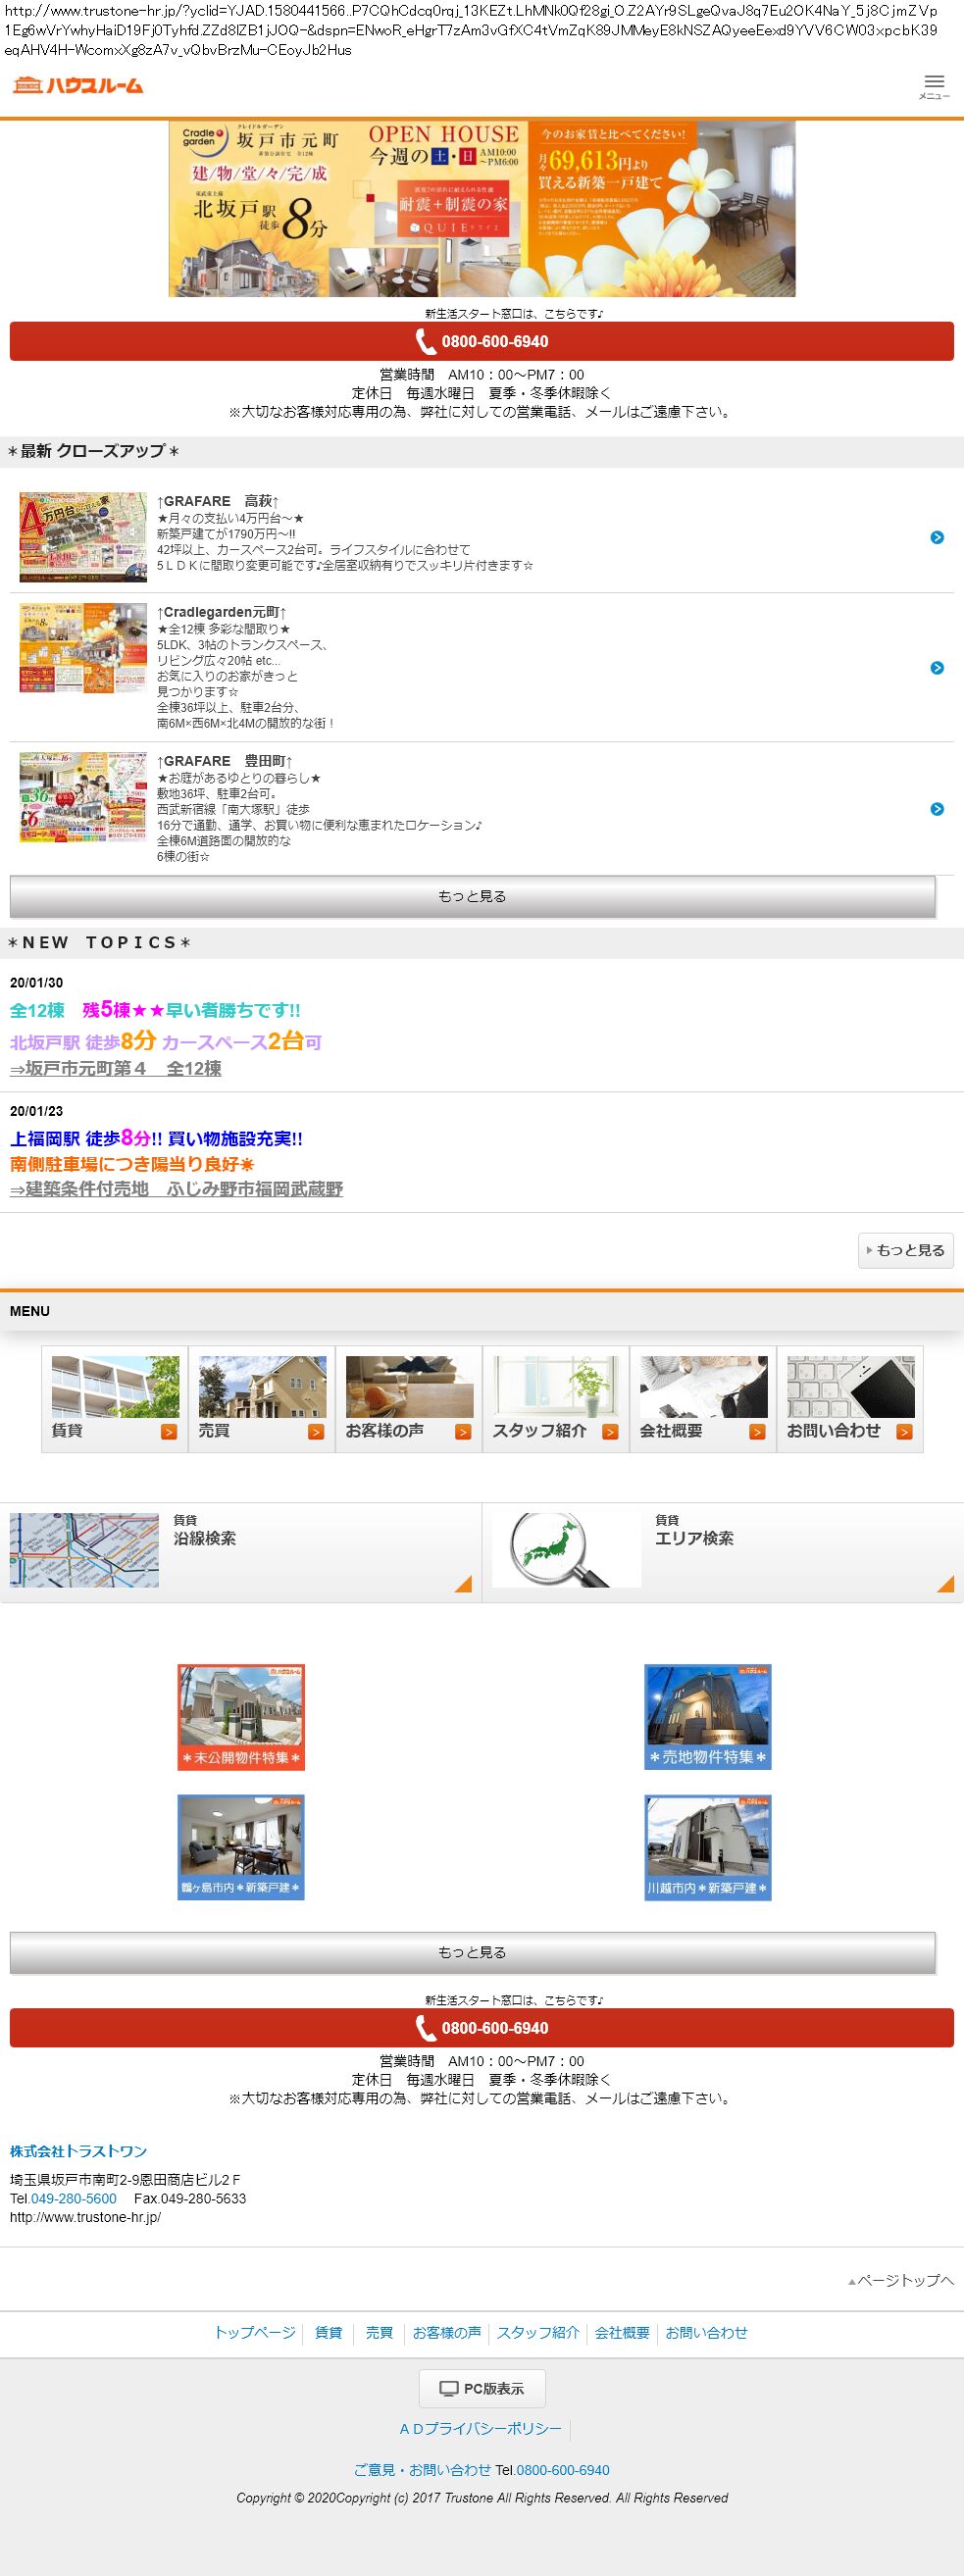Open the GRAFARE 豊田町 flyer thumbnail

[x=83, y=797]
